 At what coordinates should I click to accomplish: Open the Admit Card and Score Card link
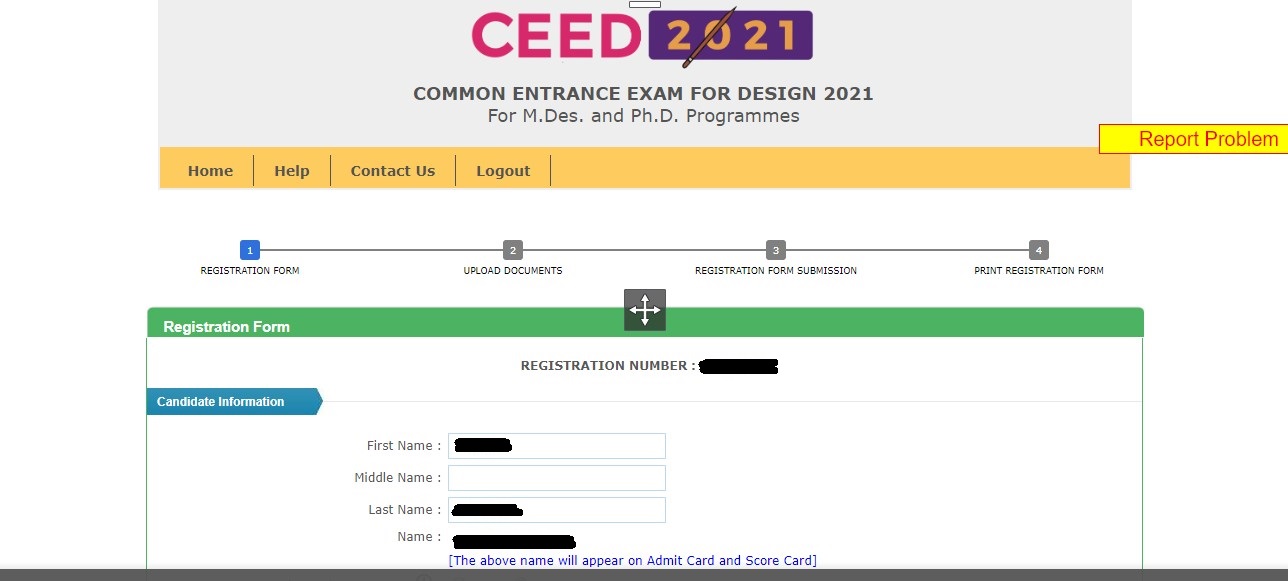point(633,560)
